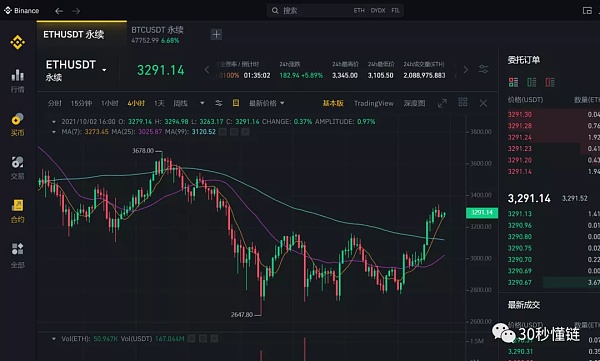
Task: Click the search magnifier icon
Action: [x=275, y=11]
